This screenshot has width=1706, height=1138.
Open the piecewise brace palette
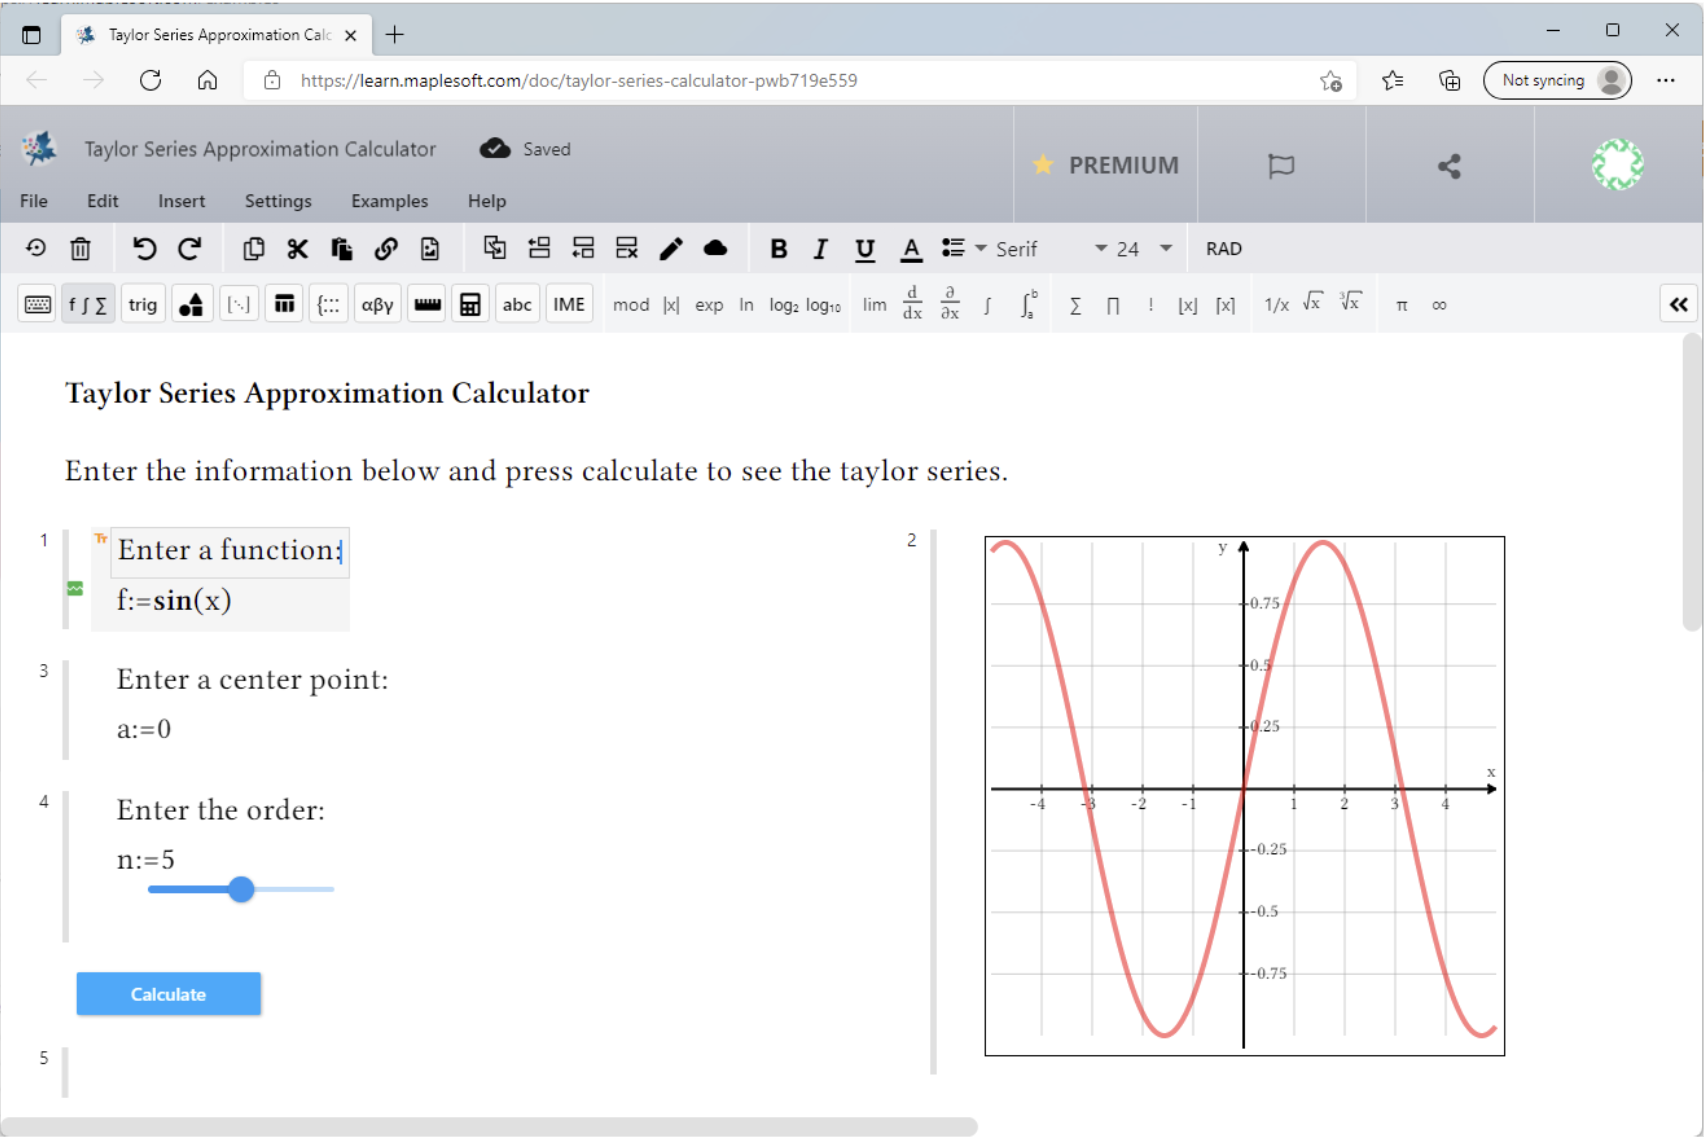329,305
